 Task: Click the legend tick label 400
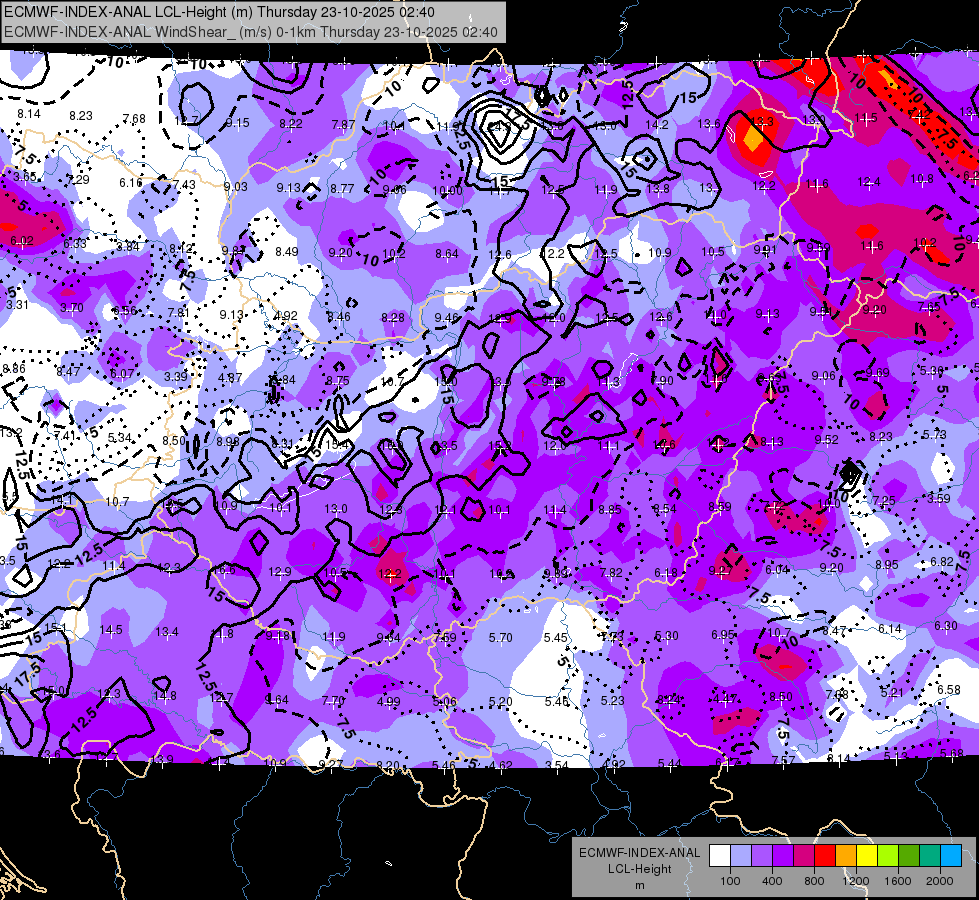pos(772,881)
